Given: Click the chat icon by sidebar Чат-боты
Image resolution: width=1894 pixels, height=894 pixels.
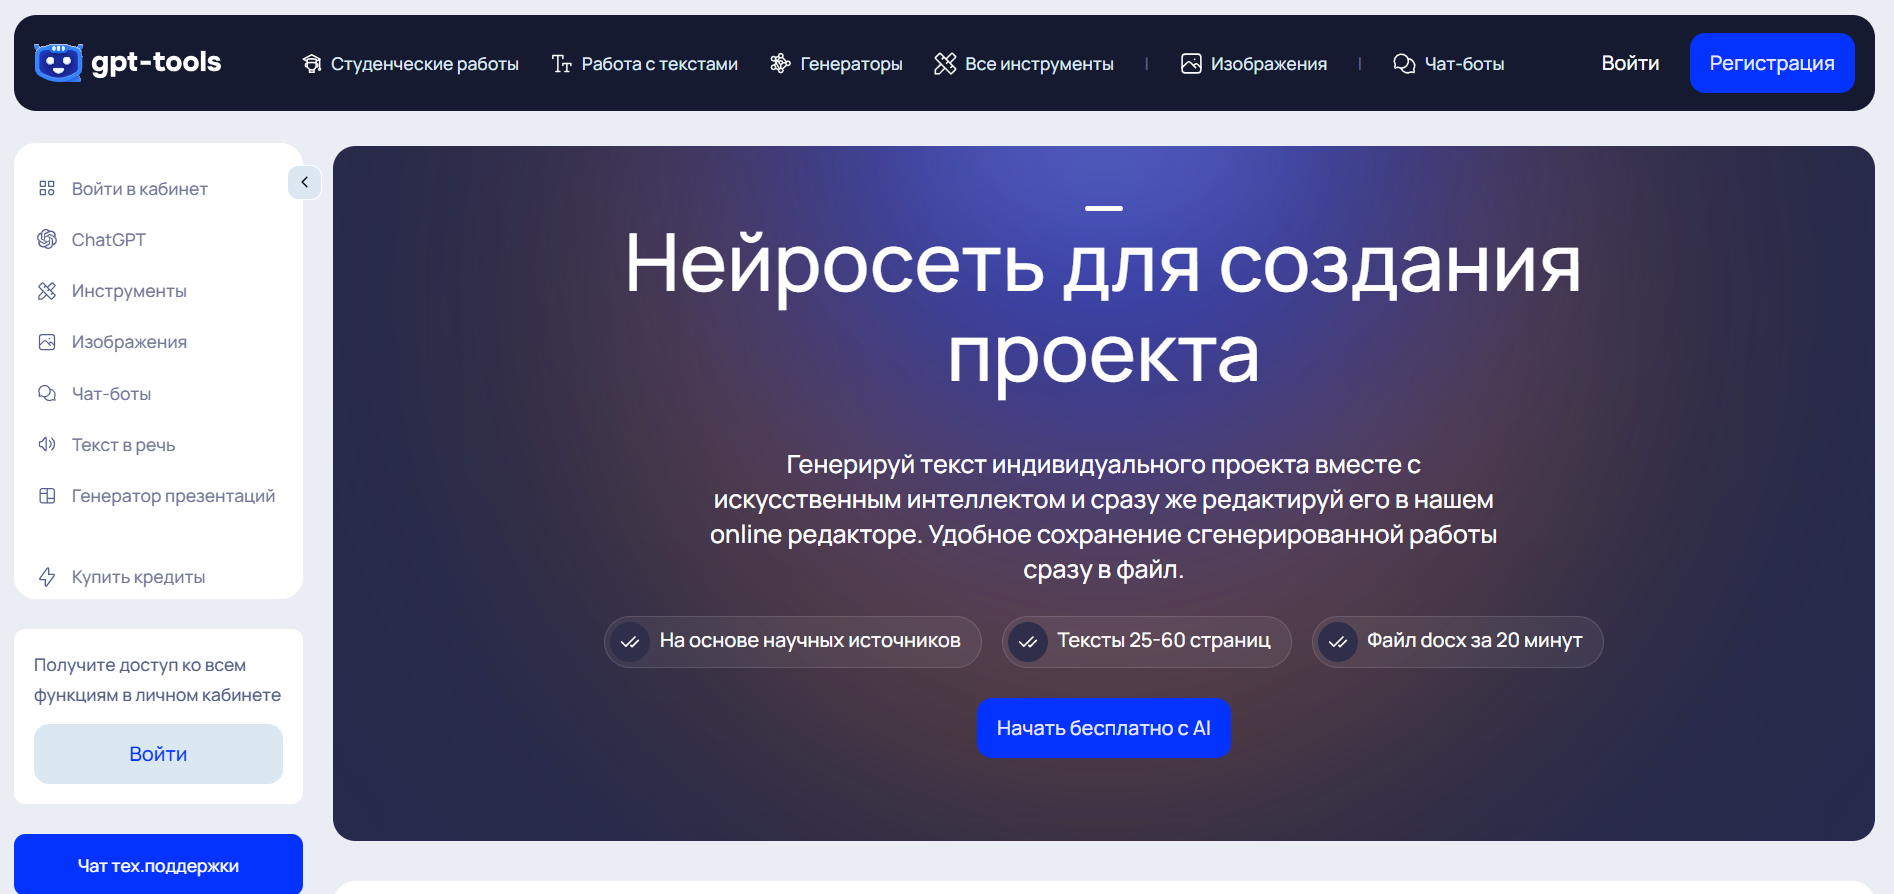Looking at the screenshot, I should click(47, 393).
